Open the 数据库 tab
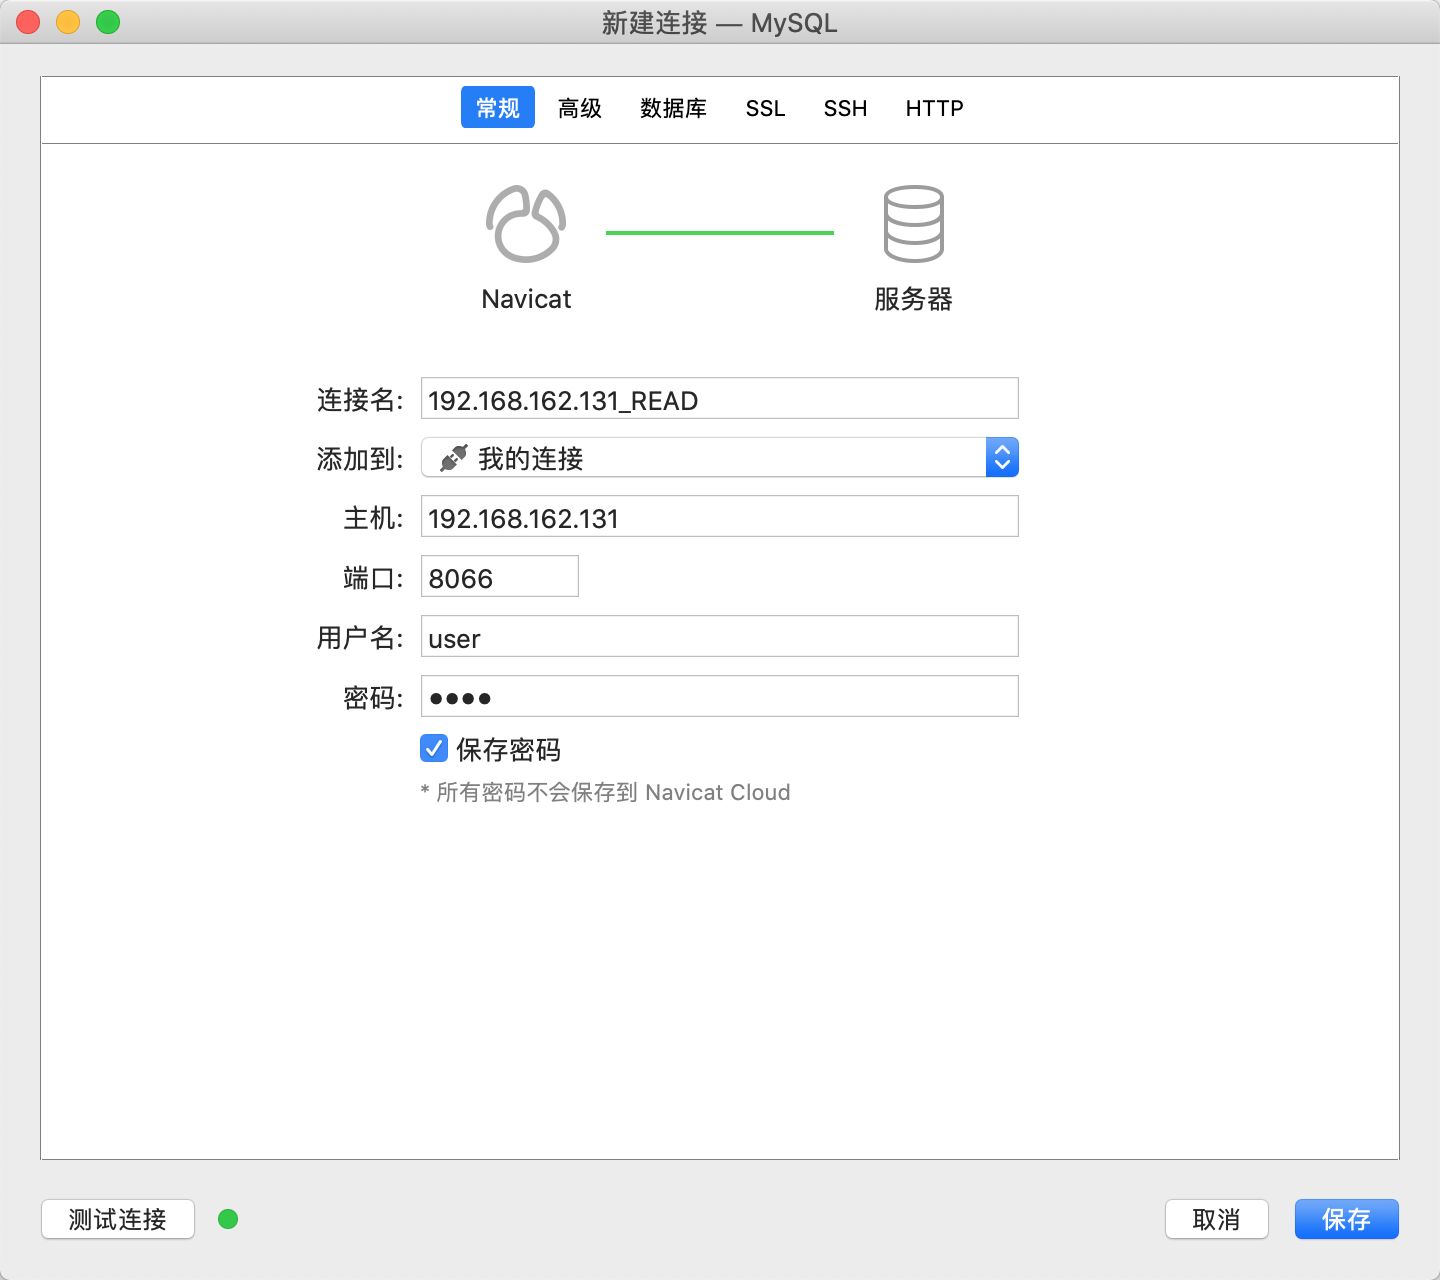The width and height of the screenshot is (1440, 1280). (x=674, y=108)
